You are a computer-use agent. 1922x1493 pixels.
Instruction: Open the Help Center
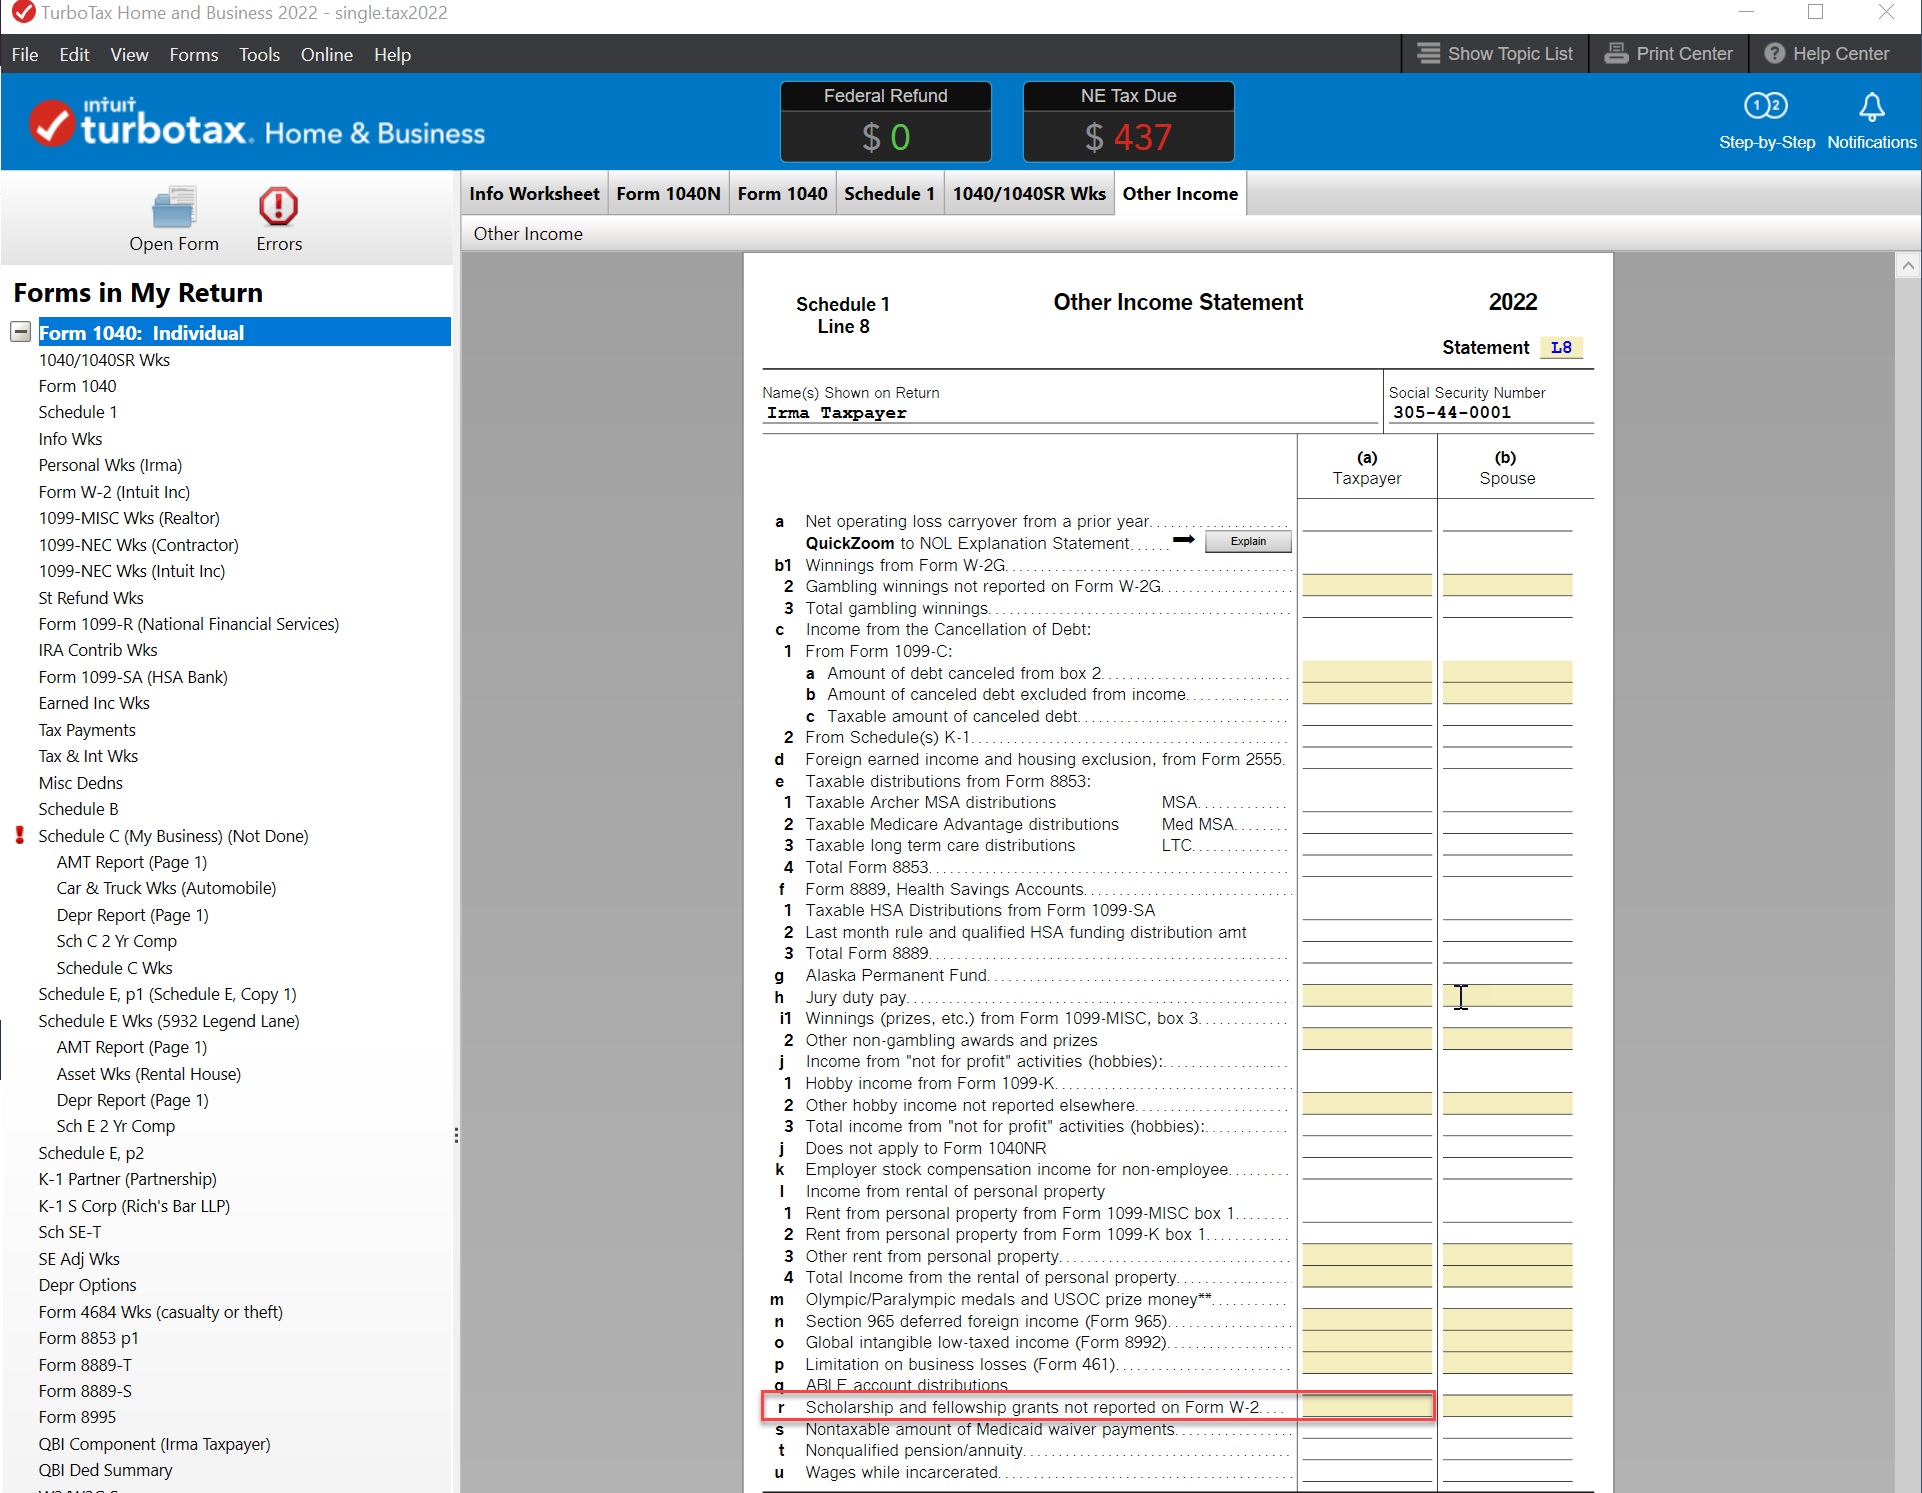click(x=1826, y=54)
